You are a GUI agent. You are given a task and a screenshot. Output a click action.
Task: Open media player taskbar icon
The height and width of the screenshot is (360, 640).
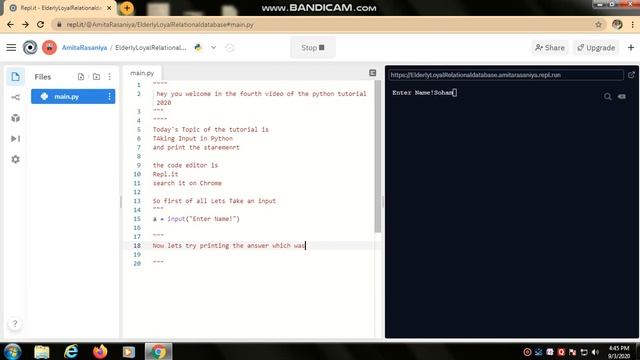(129, 352)
